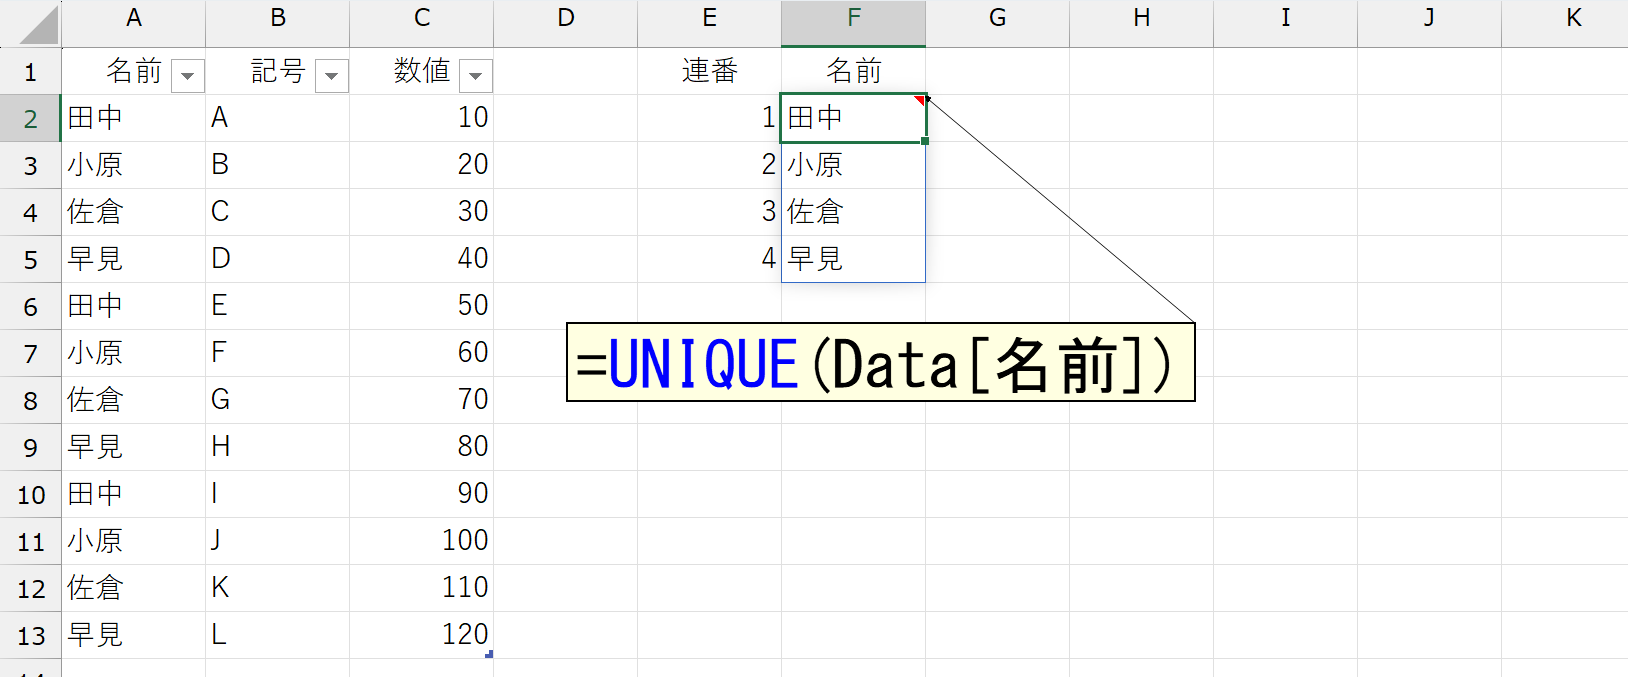Click cell A4 containing 佐倉
This screenshot has width=1628, height=677.
[x=134, y=212]
